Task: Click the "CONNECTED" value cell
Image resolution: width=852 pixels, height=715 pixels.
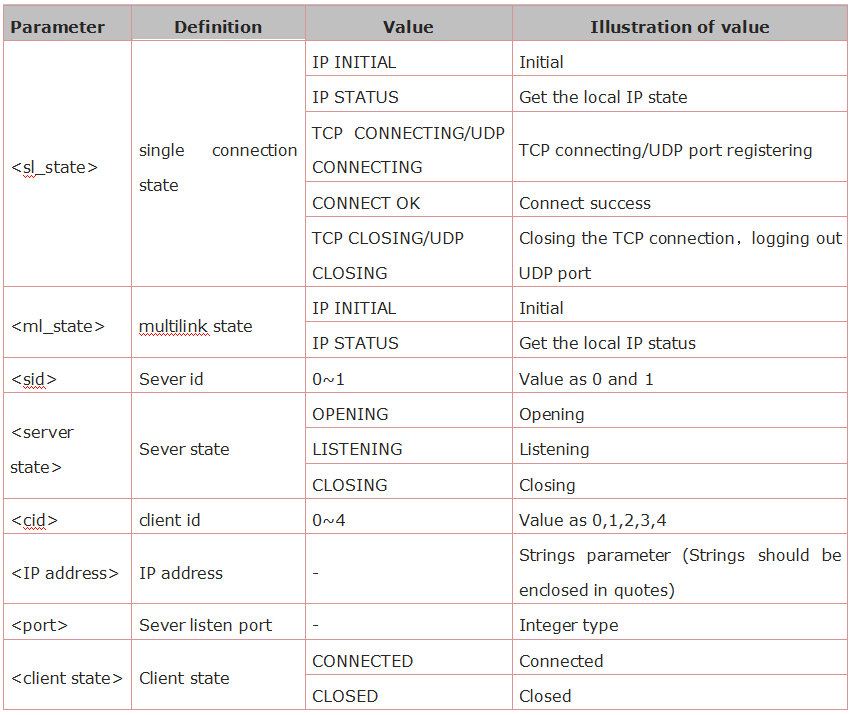Action: click(362, 661)
